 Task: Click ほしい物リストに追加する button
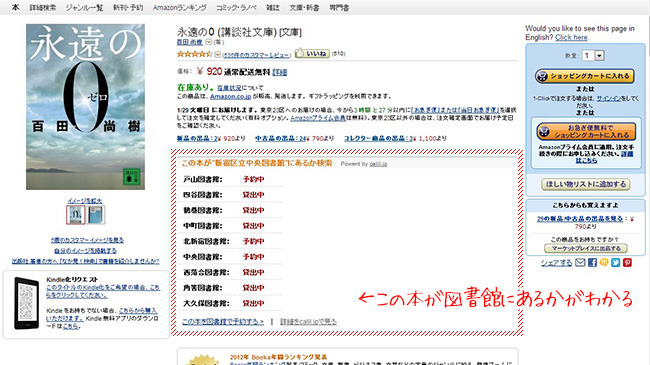coord(586,184)
